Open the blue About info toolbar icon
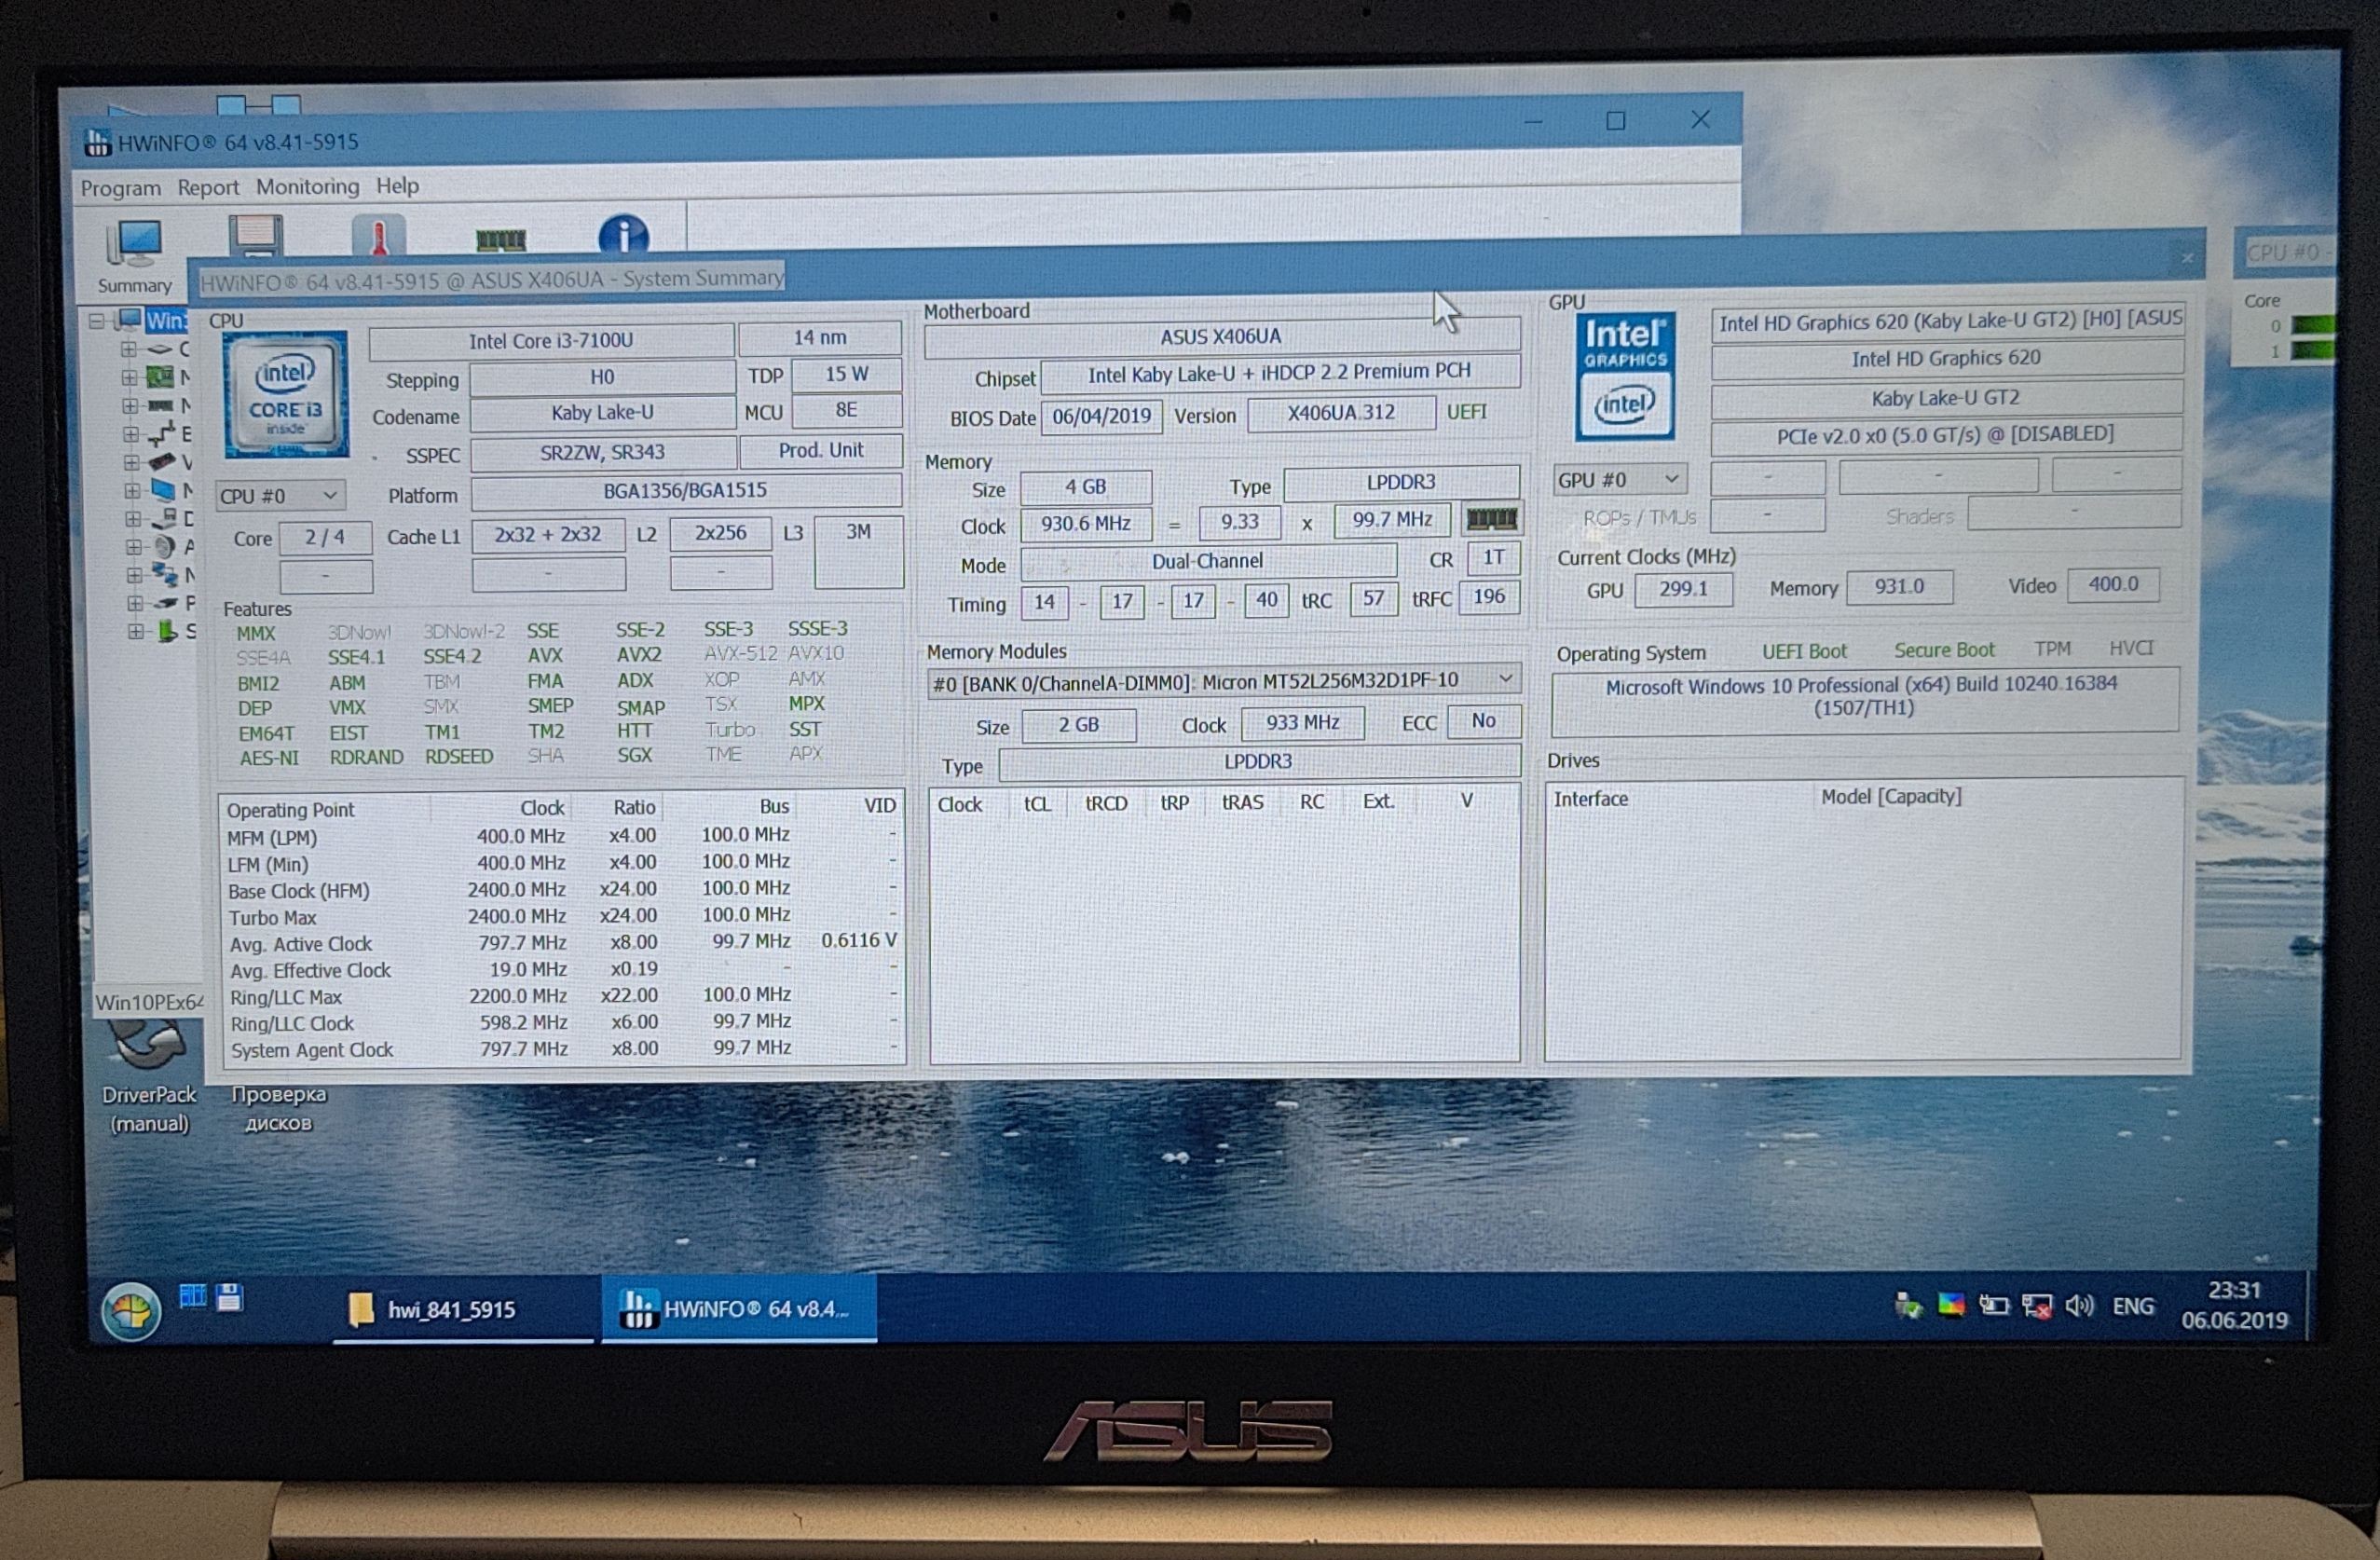 [x=623, y=235]
